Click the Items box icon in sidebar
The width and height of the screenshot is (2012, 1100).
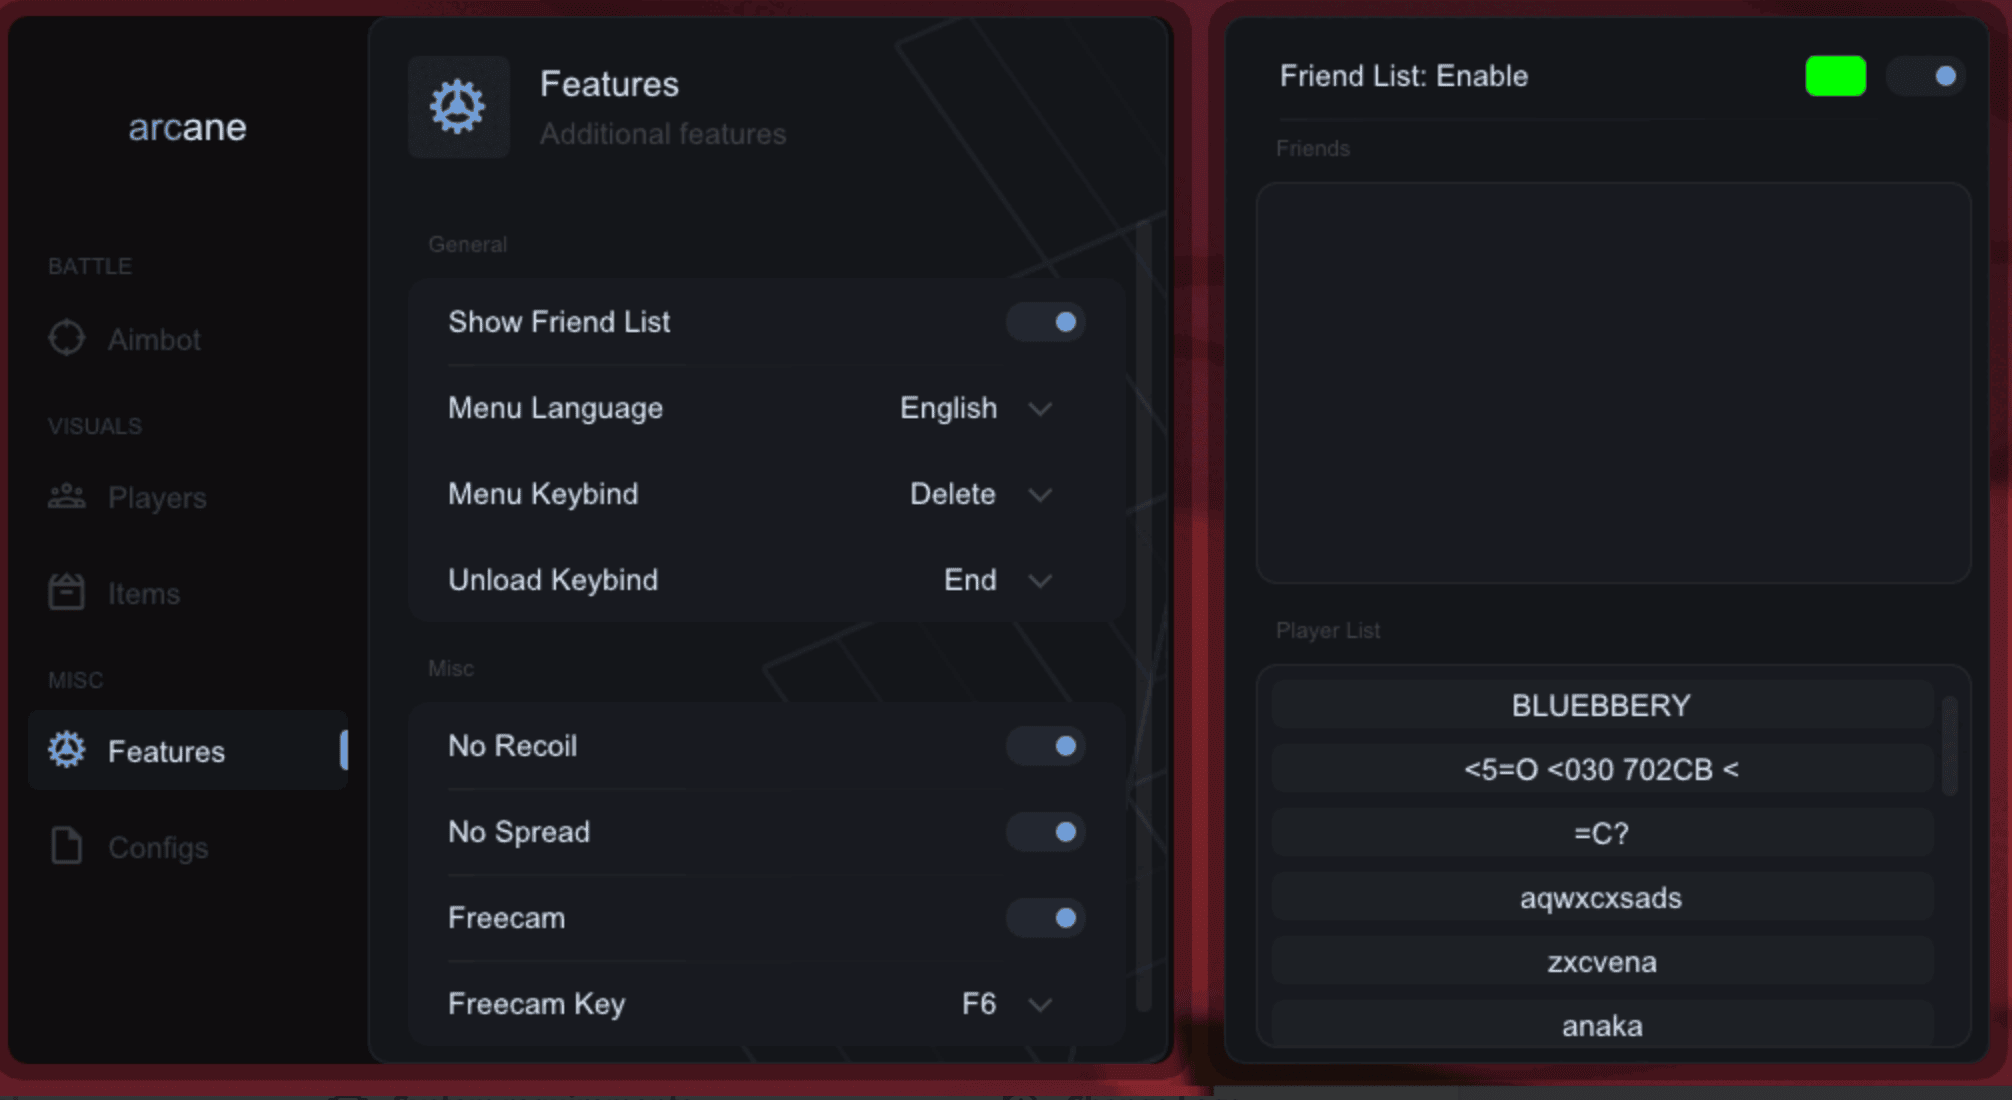click(67, 592)
